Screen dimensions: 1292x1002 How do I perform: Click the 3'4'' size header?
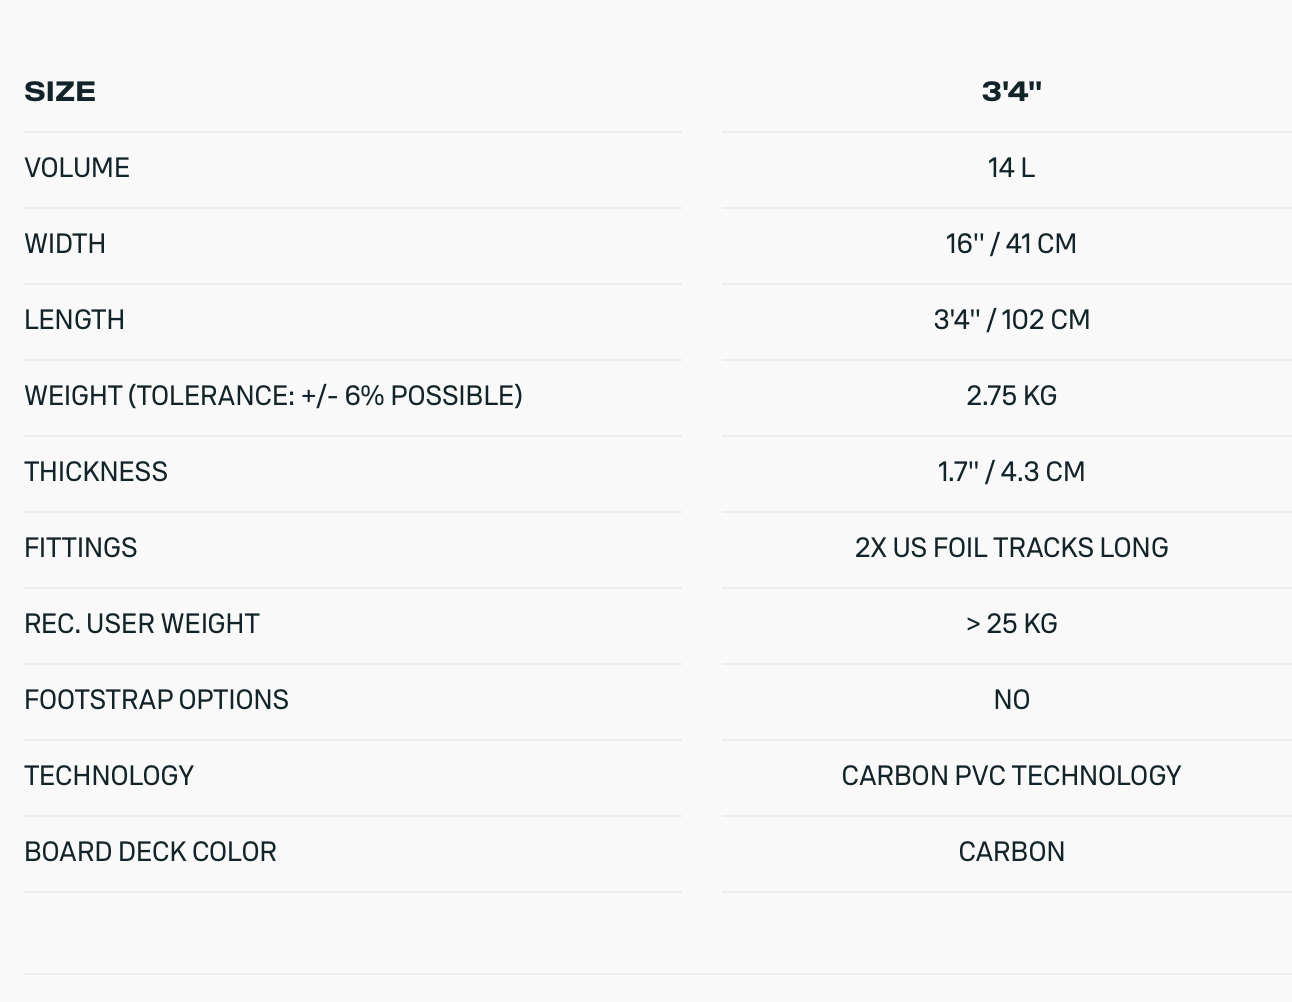1011,92
